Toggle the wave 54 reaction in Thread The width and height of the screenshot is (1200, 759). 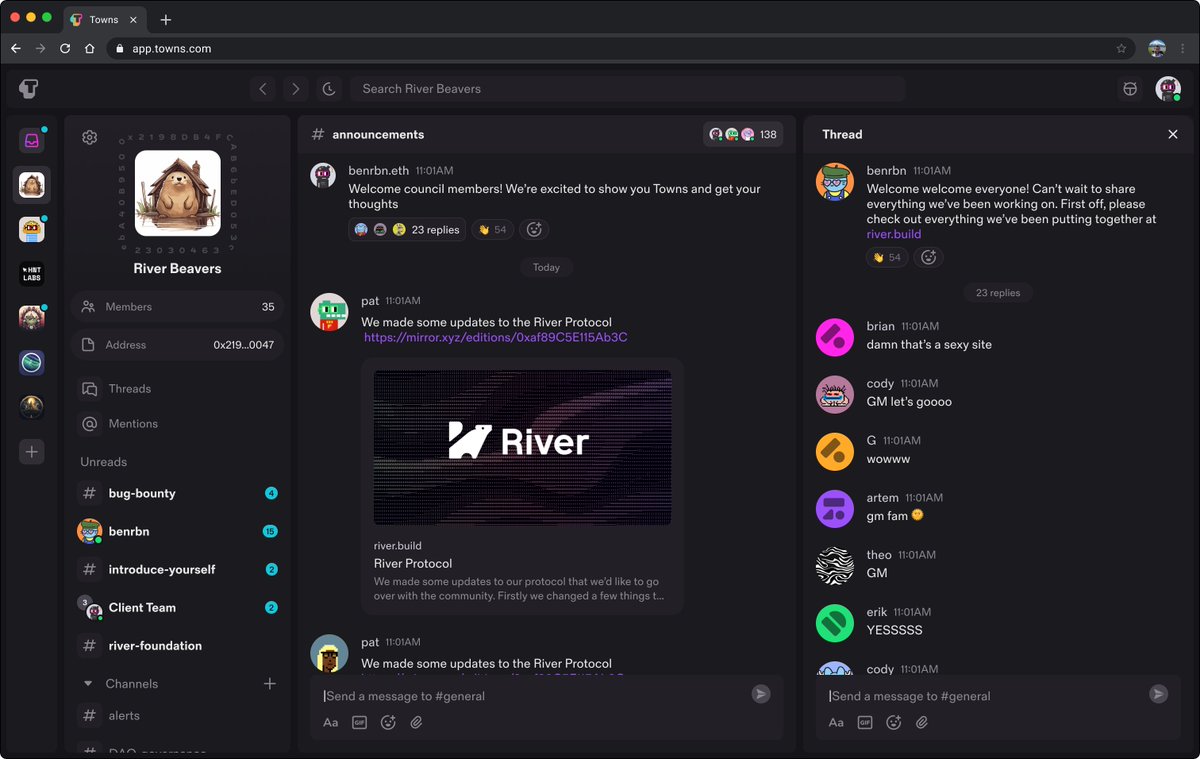click(887, 257)
